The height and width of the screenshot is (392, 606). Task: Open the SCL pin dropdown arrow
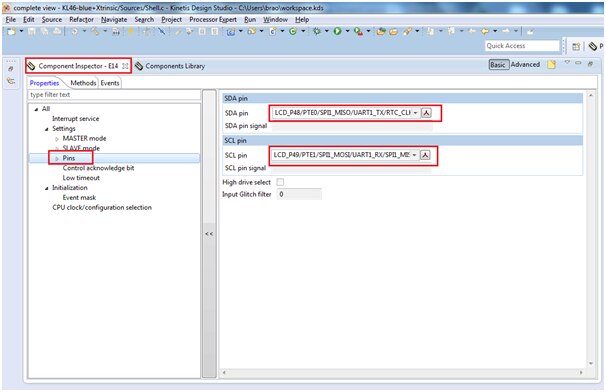(414, 155)
